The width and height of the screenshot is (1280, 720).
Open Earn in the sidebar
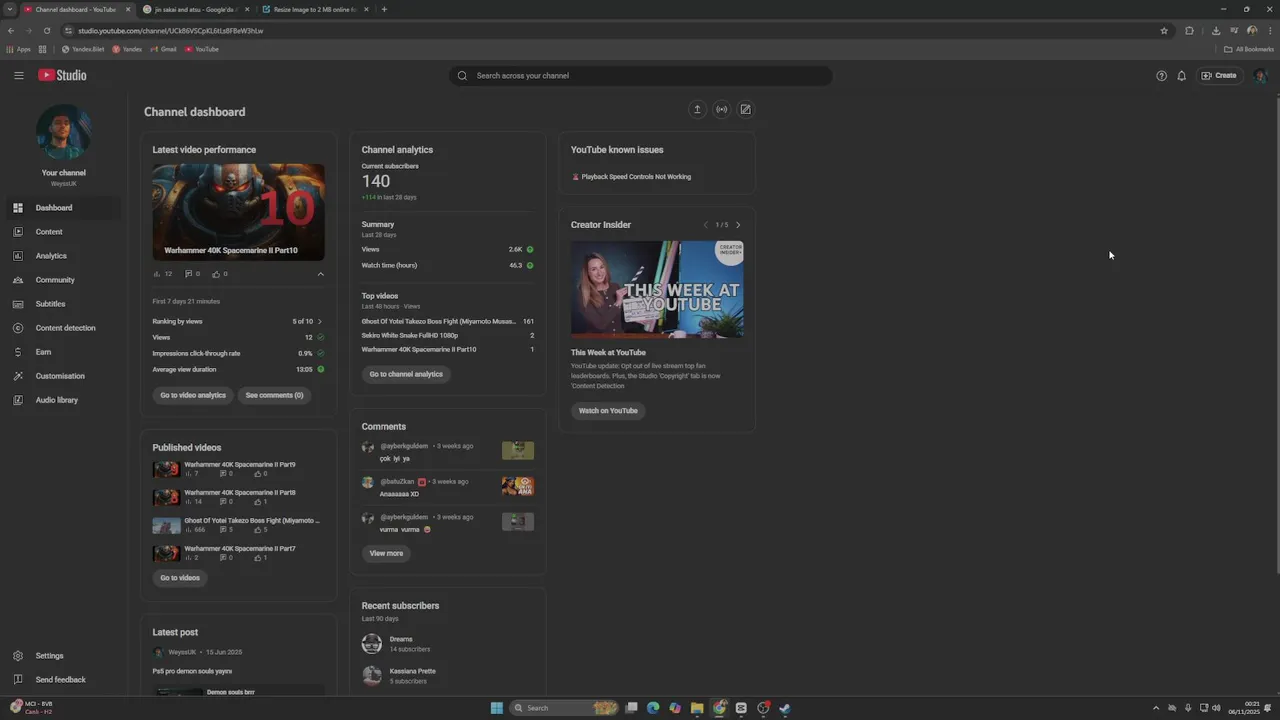62,352
